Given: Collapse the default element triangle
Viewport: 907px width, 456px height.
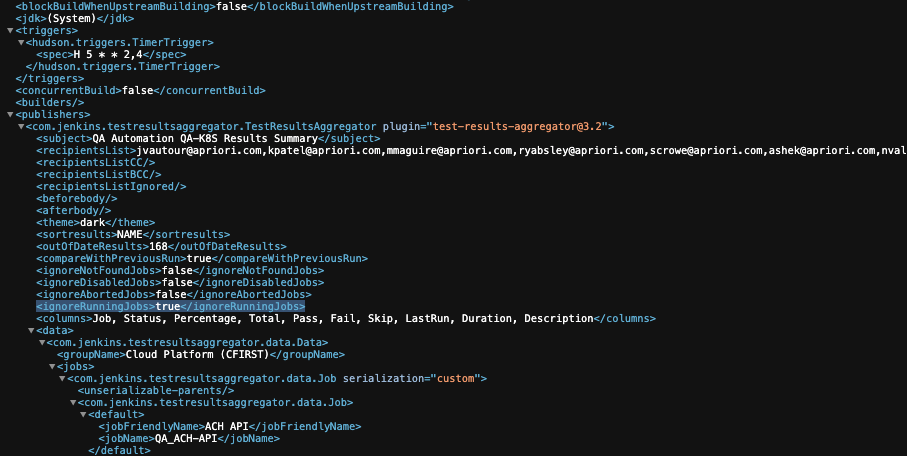Looking at the screenshot, I should (x=83, y=415).
